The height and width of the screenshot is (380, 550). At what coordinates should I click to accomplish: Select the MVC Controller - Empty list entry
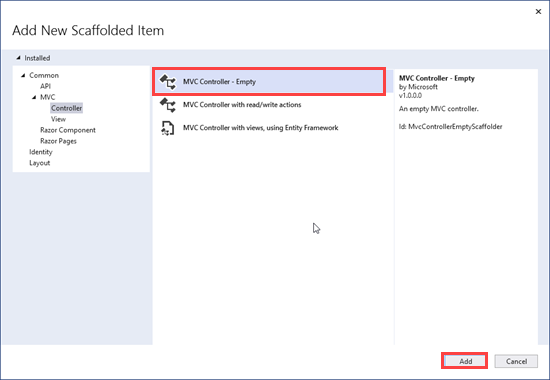coord(269,82)
